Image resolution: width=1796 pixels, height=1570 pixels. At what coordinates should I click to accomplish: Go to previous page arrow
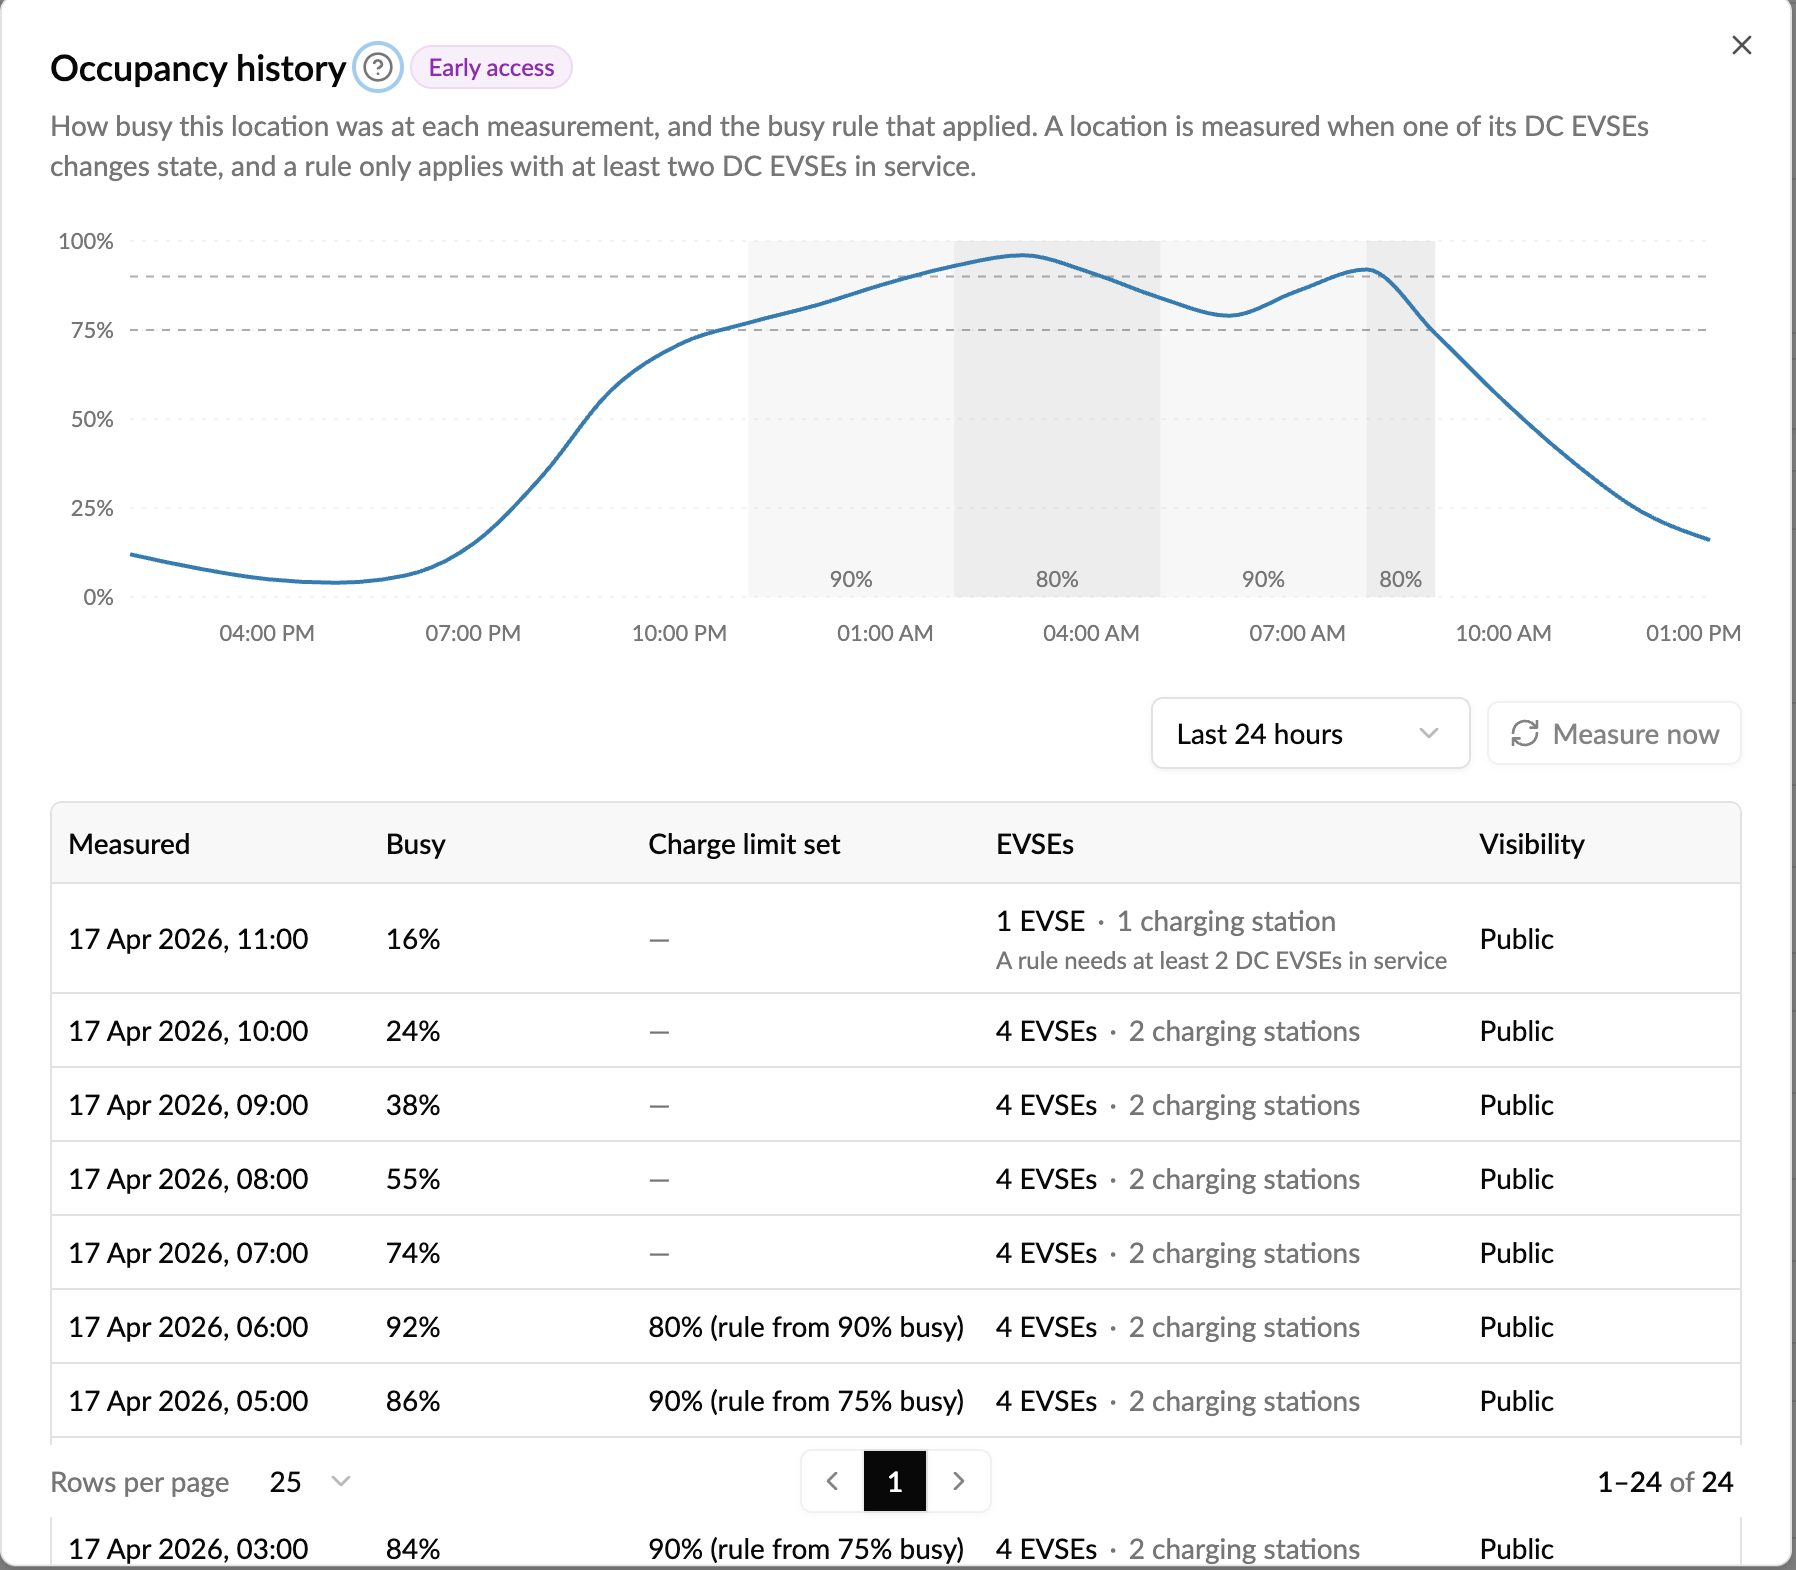[832, 1481]
